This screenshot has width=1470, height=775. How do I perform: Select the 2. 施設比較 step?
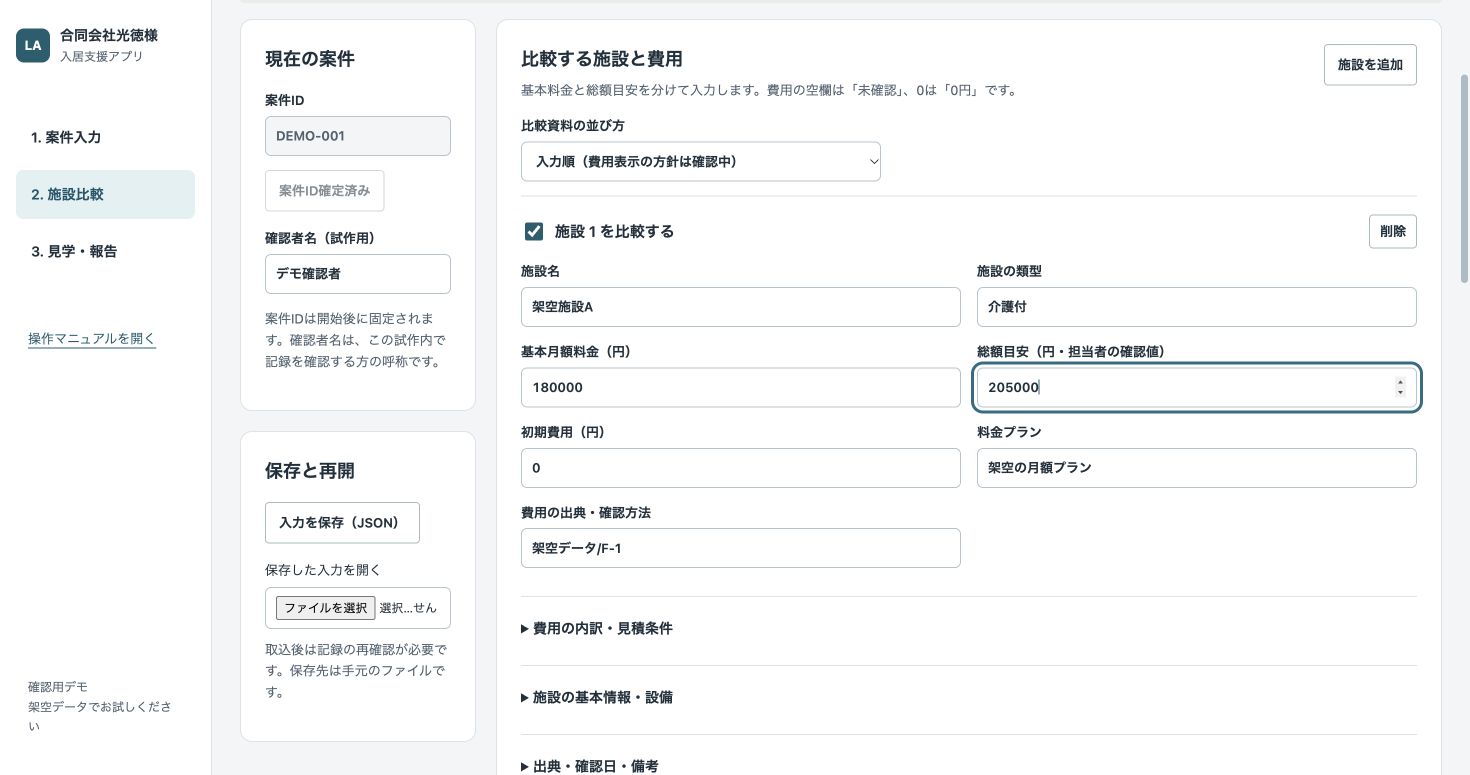(105, 194)
